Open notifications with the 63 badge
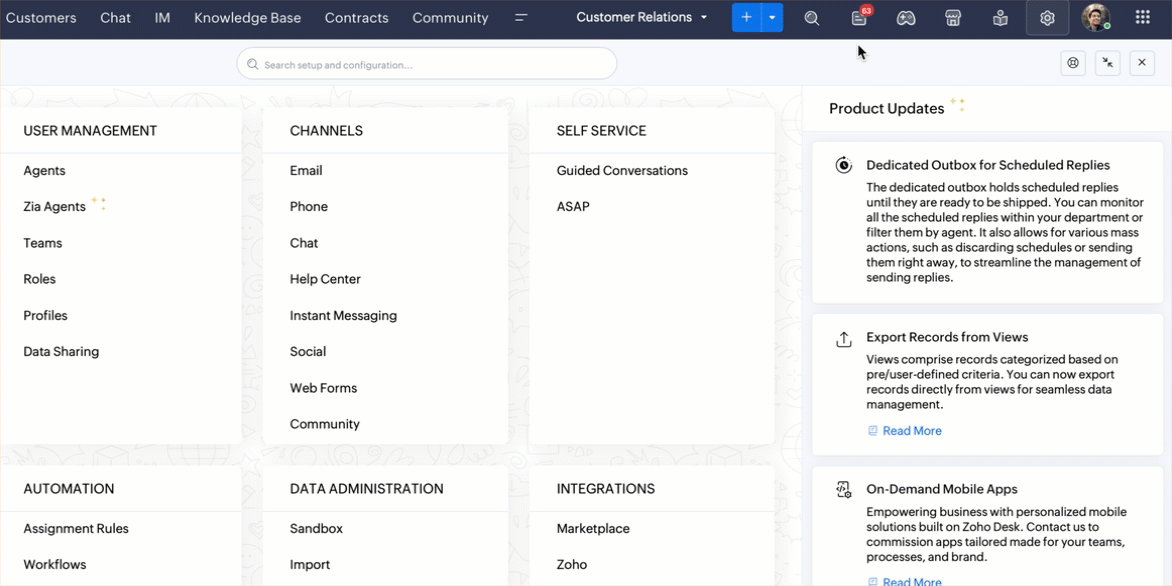This screenshot has height=586, width=1172. pyautogui.click(x=859, y=18)
